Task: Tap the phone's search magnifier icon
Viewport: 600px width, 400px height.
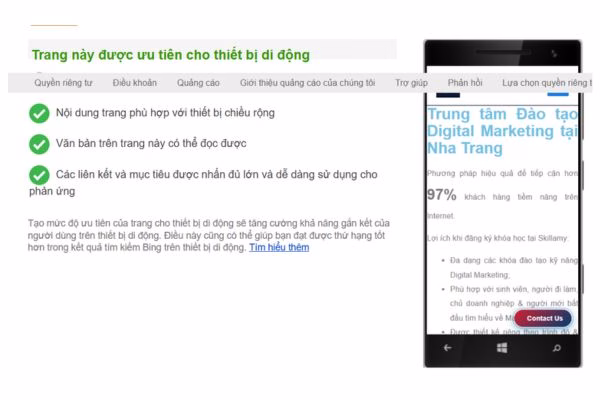Action: pyautogui.click(x=557, y=348)
